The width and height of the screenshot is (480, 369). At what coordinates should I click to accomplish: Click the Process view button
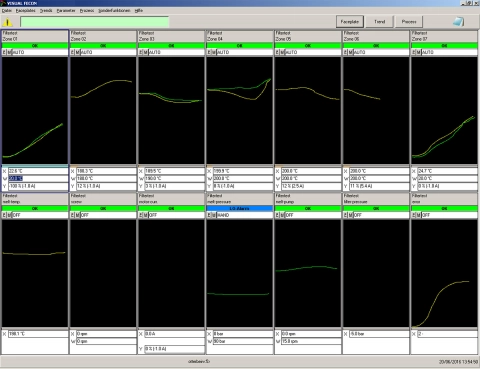point(409,22)
